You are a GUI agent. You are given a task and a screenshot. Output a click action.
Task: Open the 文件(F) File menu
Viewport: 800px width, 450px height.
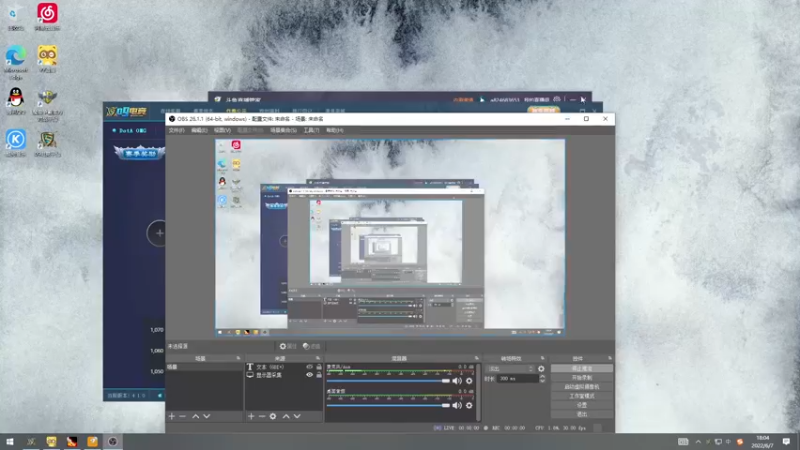[177, 130]
